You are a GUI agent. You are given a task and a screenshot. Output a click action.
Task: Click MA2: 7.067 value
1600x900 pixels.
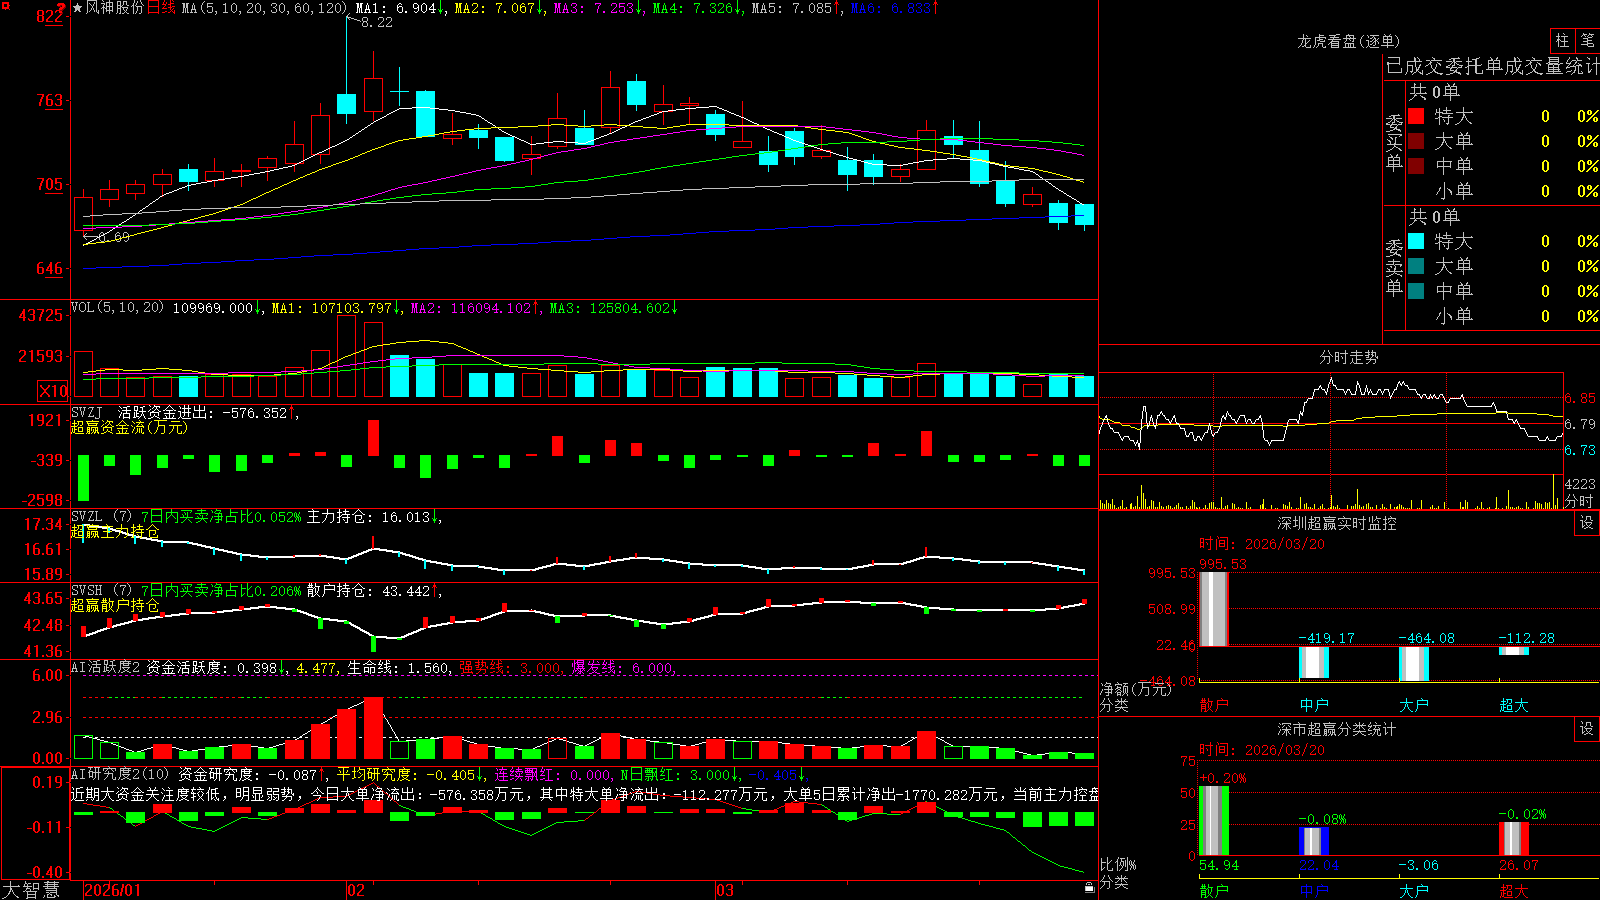499,8
